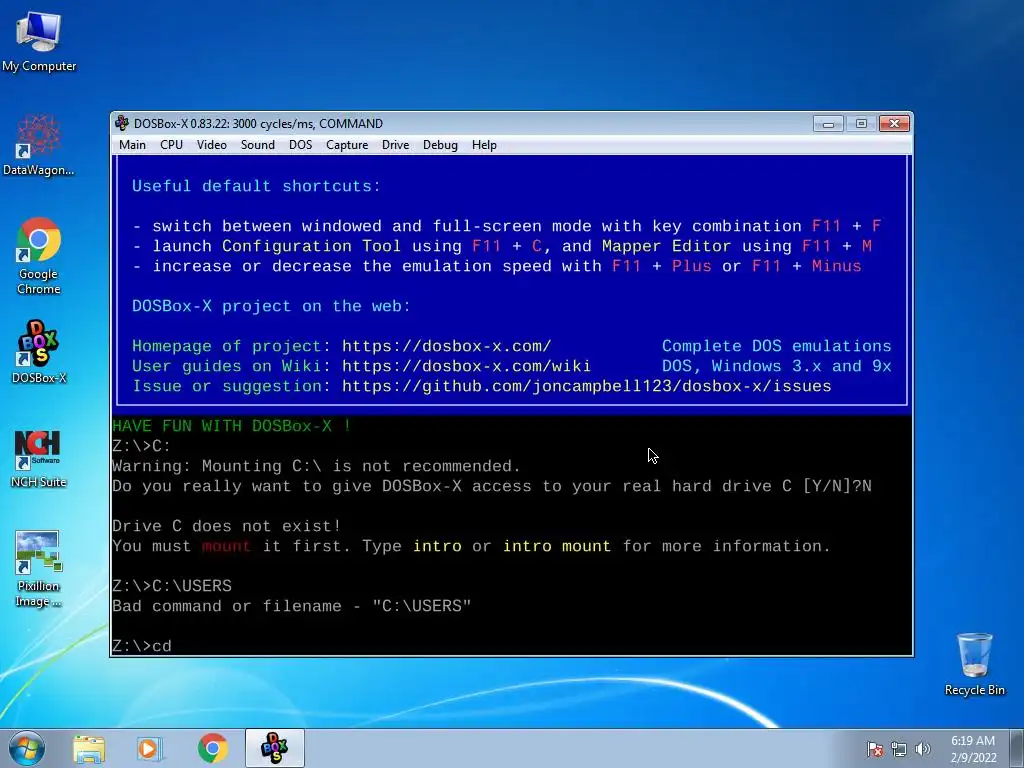The image size is (1024, 768).
Task: Click the 'Z:\>C:\USERS' command line
Action: (172, 586)
